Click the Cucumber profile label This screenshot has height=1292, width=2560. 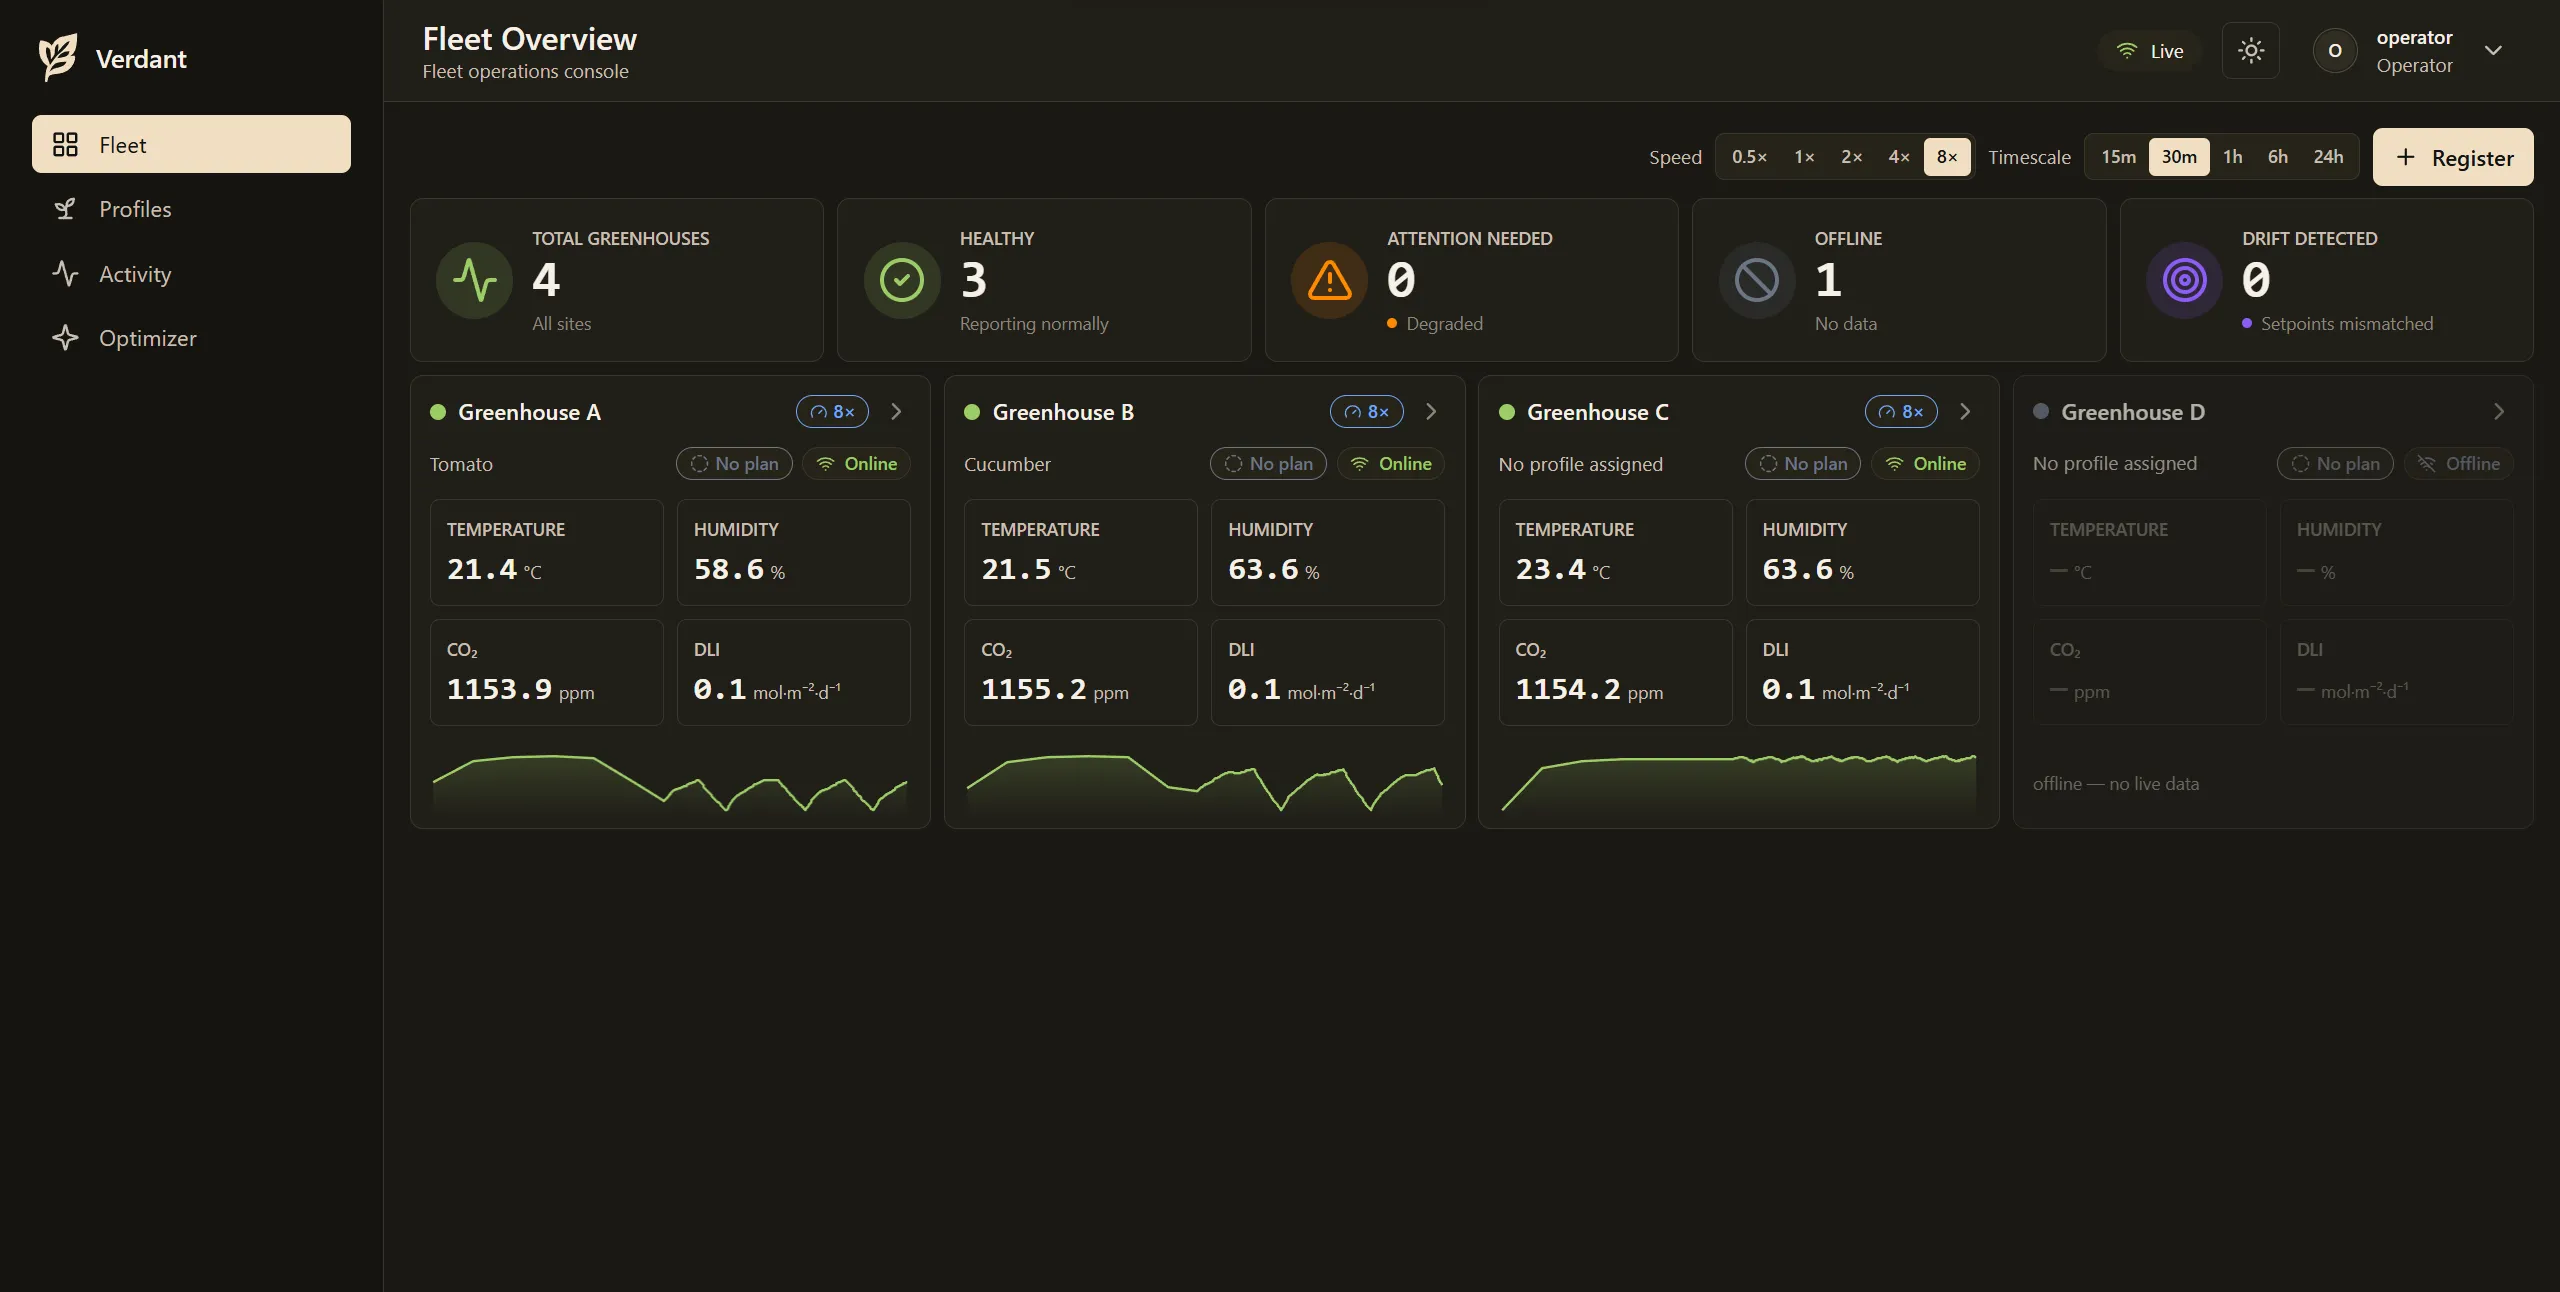[1007, 464]
